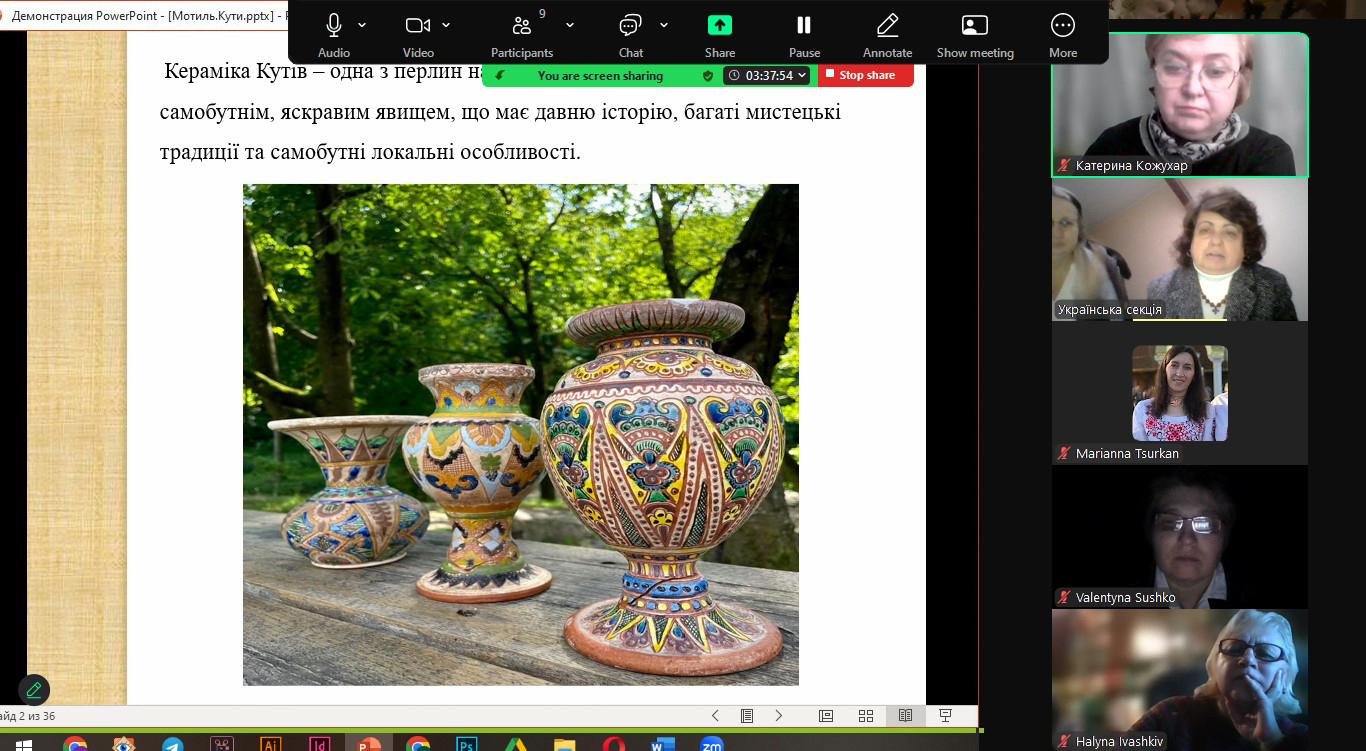1366x751 pixels.
Task: Switch to PowerPoint in taskbar
Action: [369, 744]
